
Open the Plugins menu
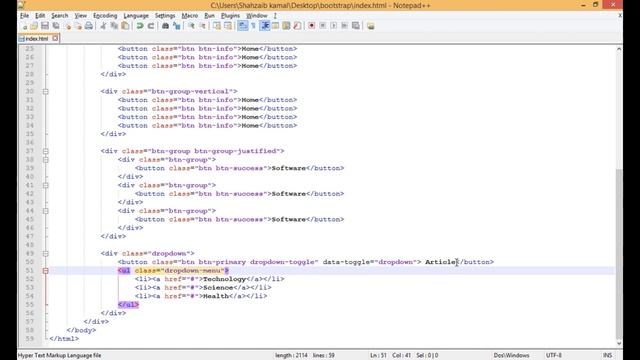(230, 16)
